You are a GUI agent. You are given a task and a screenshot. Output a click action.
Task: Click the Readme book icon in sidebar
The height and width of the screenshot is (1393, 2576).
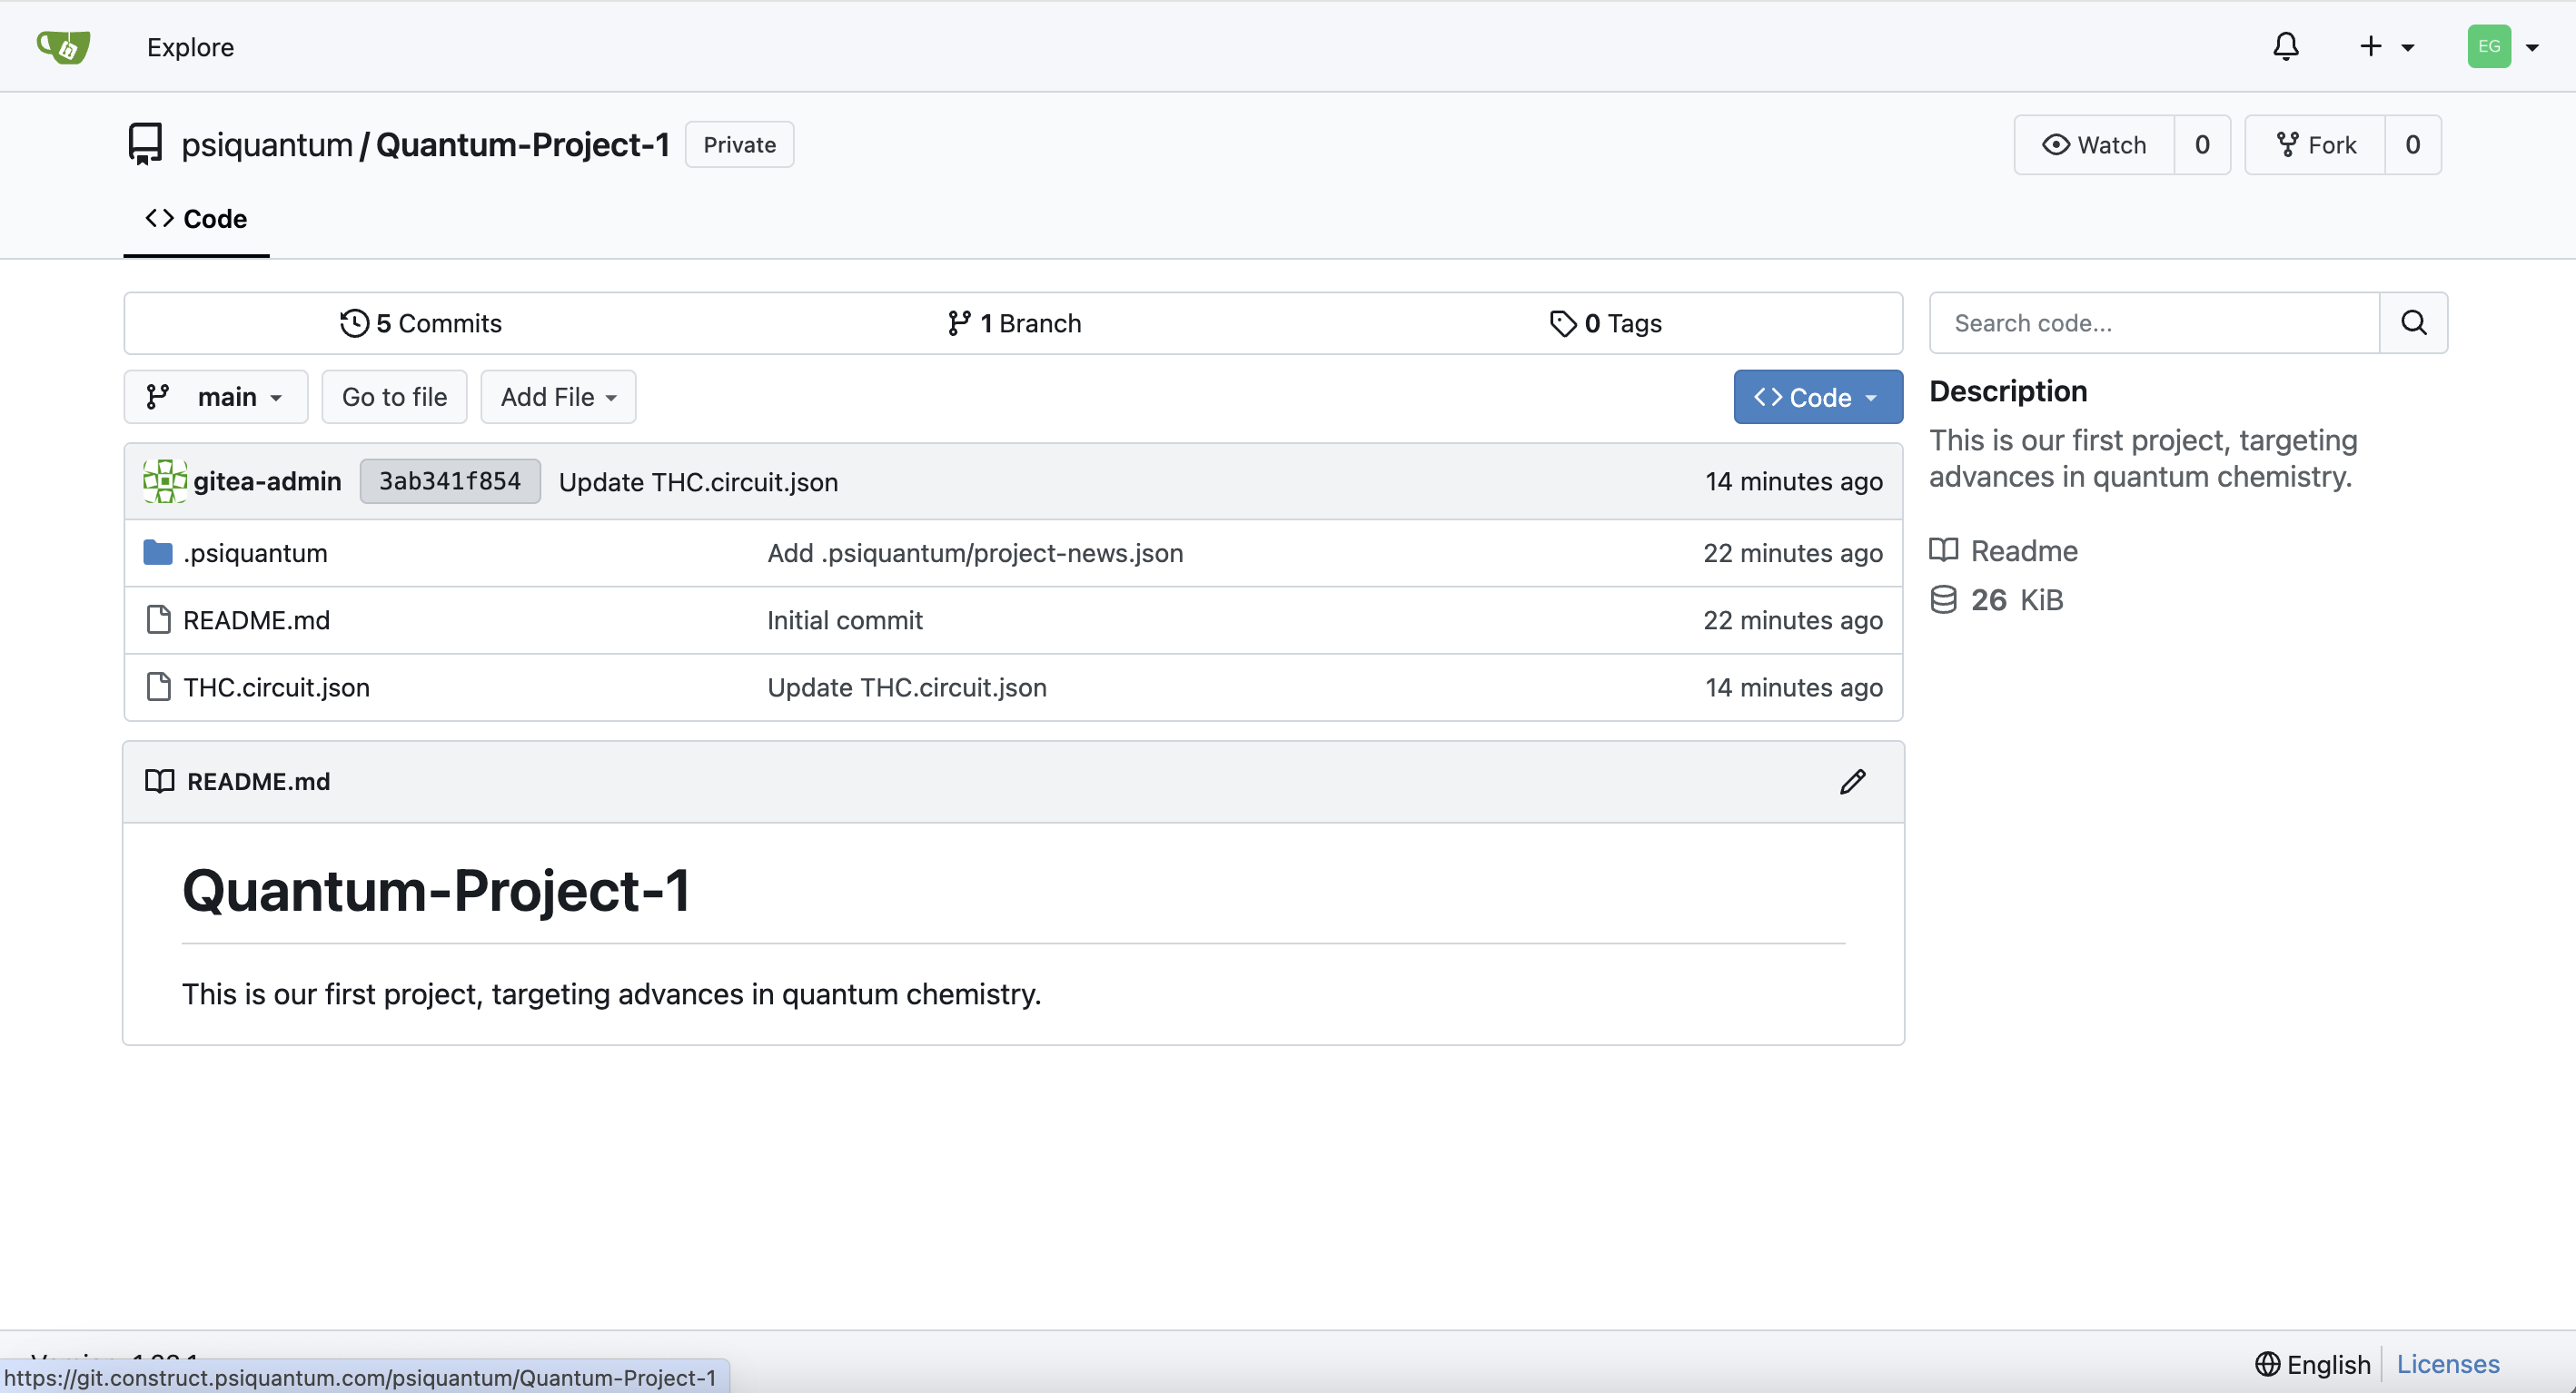tap(1943, 550)
